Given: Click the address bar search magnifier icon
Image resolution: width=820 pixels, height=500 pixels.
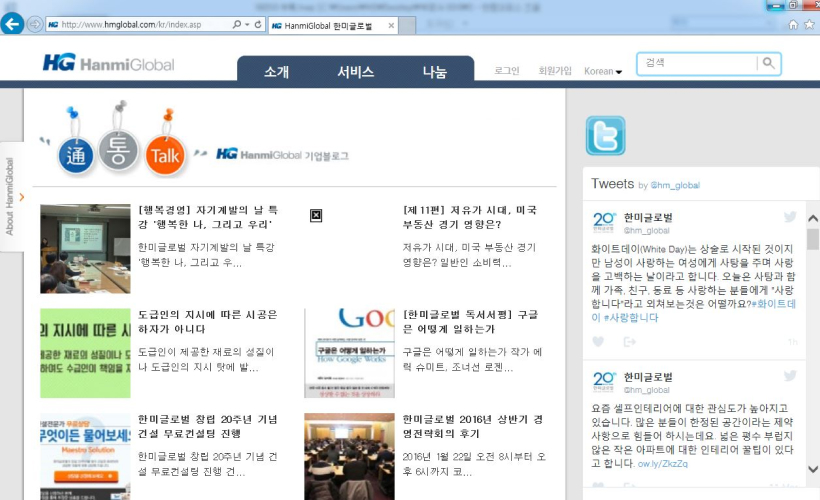Looking at the screenshot, I should (237, 25).
